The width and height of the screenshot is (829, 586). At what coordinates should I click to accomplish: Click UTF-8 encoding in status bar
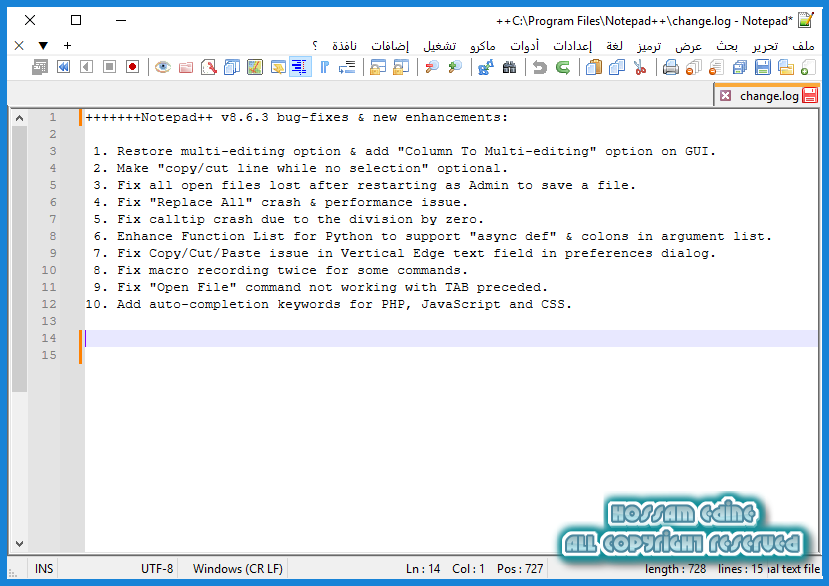(x=156, y=569)
